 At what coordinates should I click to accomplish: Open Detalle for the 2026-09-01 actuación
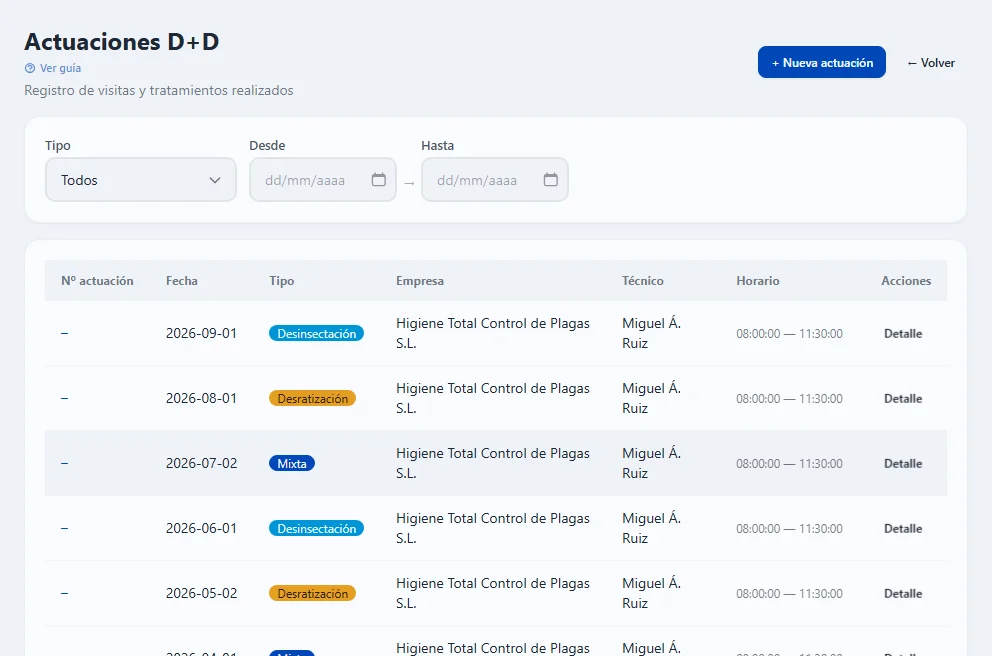(x=903, y=333)
